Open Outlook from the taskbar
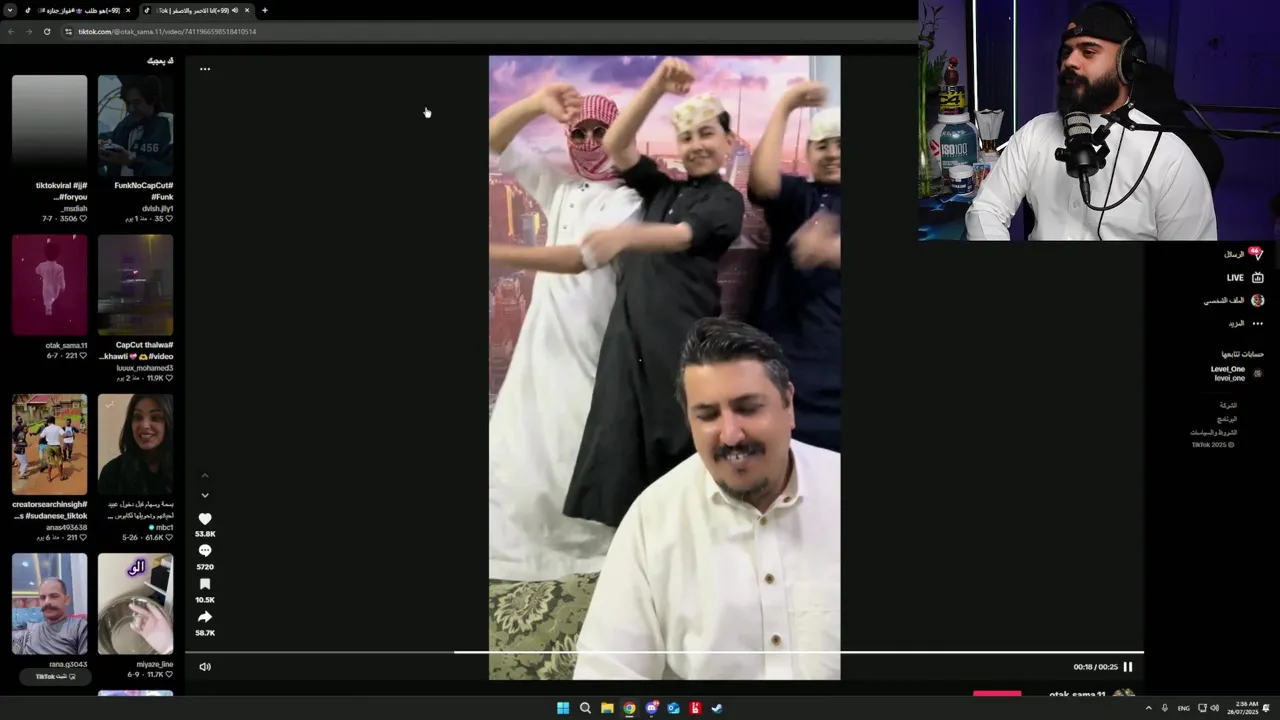1280x720 pixels. (x=673, y=708)
